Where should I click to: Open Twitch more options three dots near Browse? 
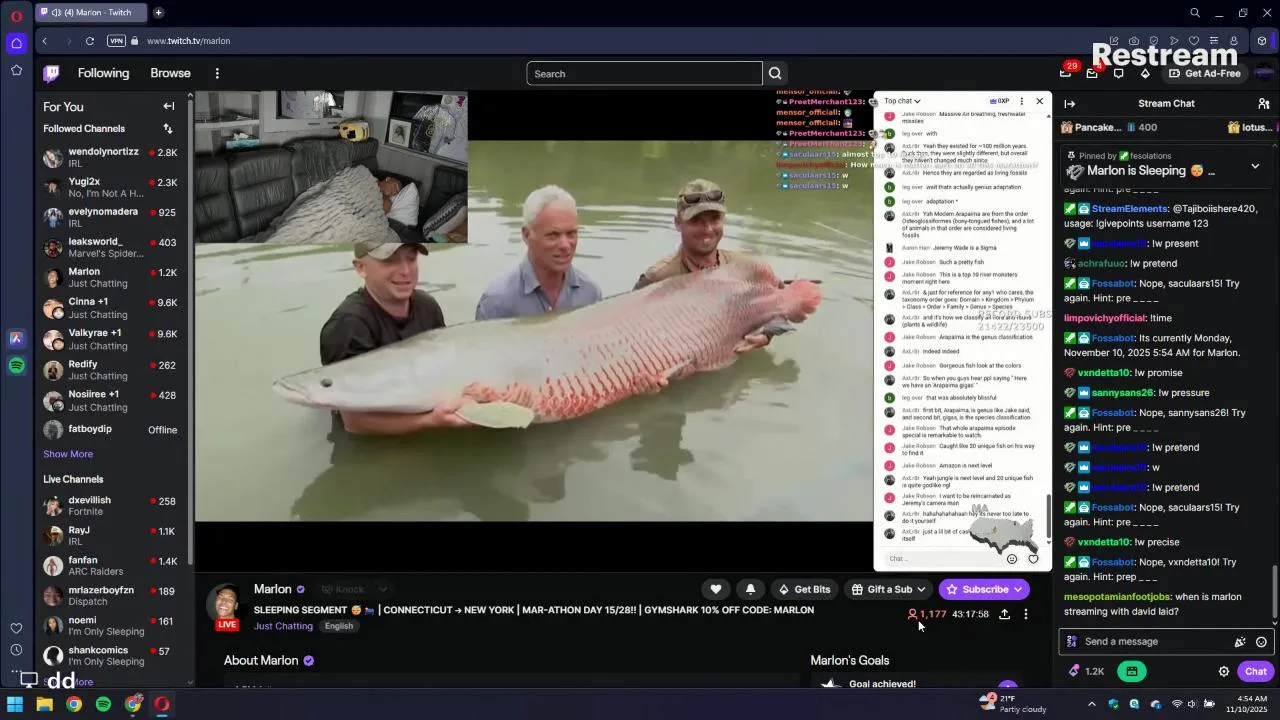point(217,73)
